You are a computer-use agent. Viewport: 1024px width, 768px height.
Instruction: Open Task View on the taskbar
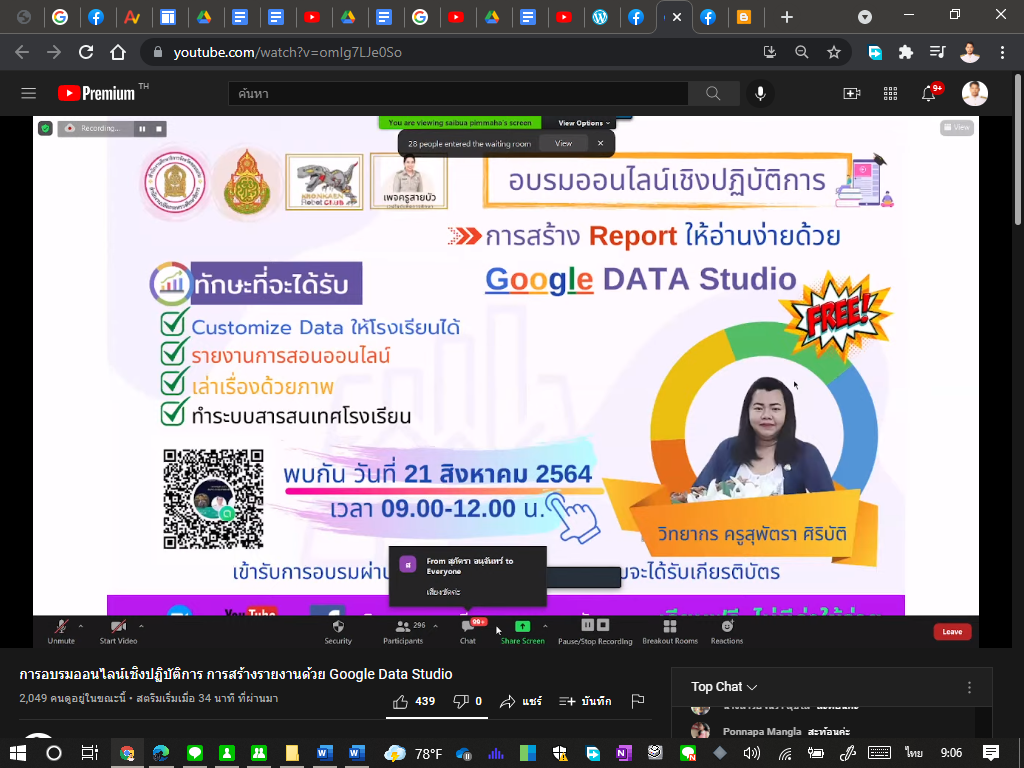click(89, 753)
